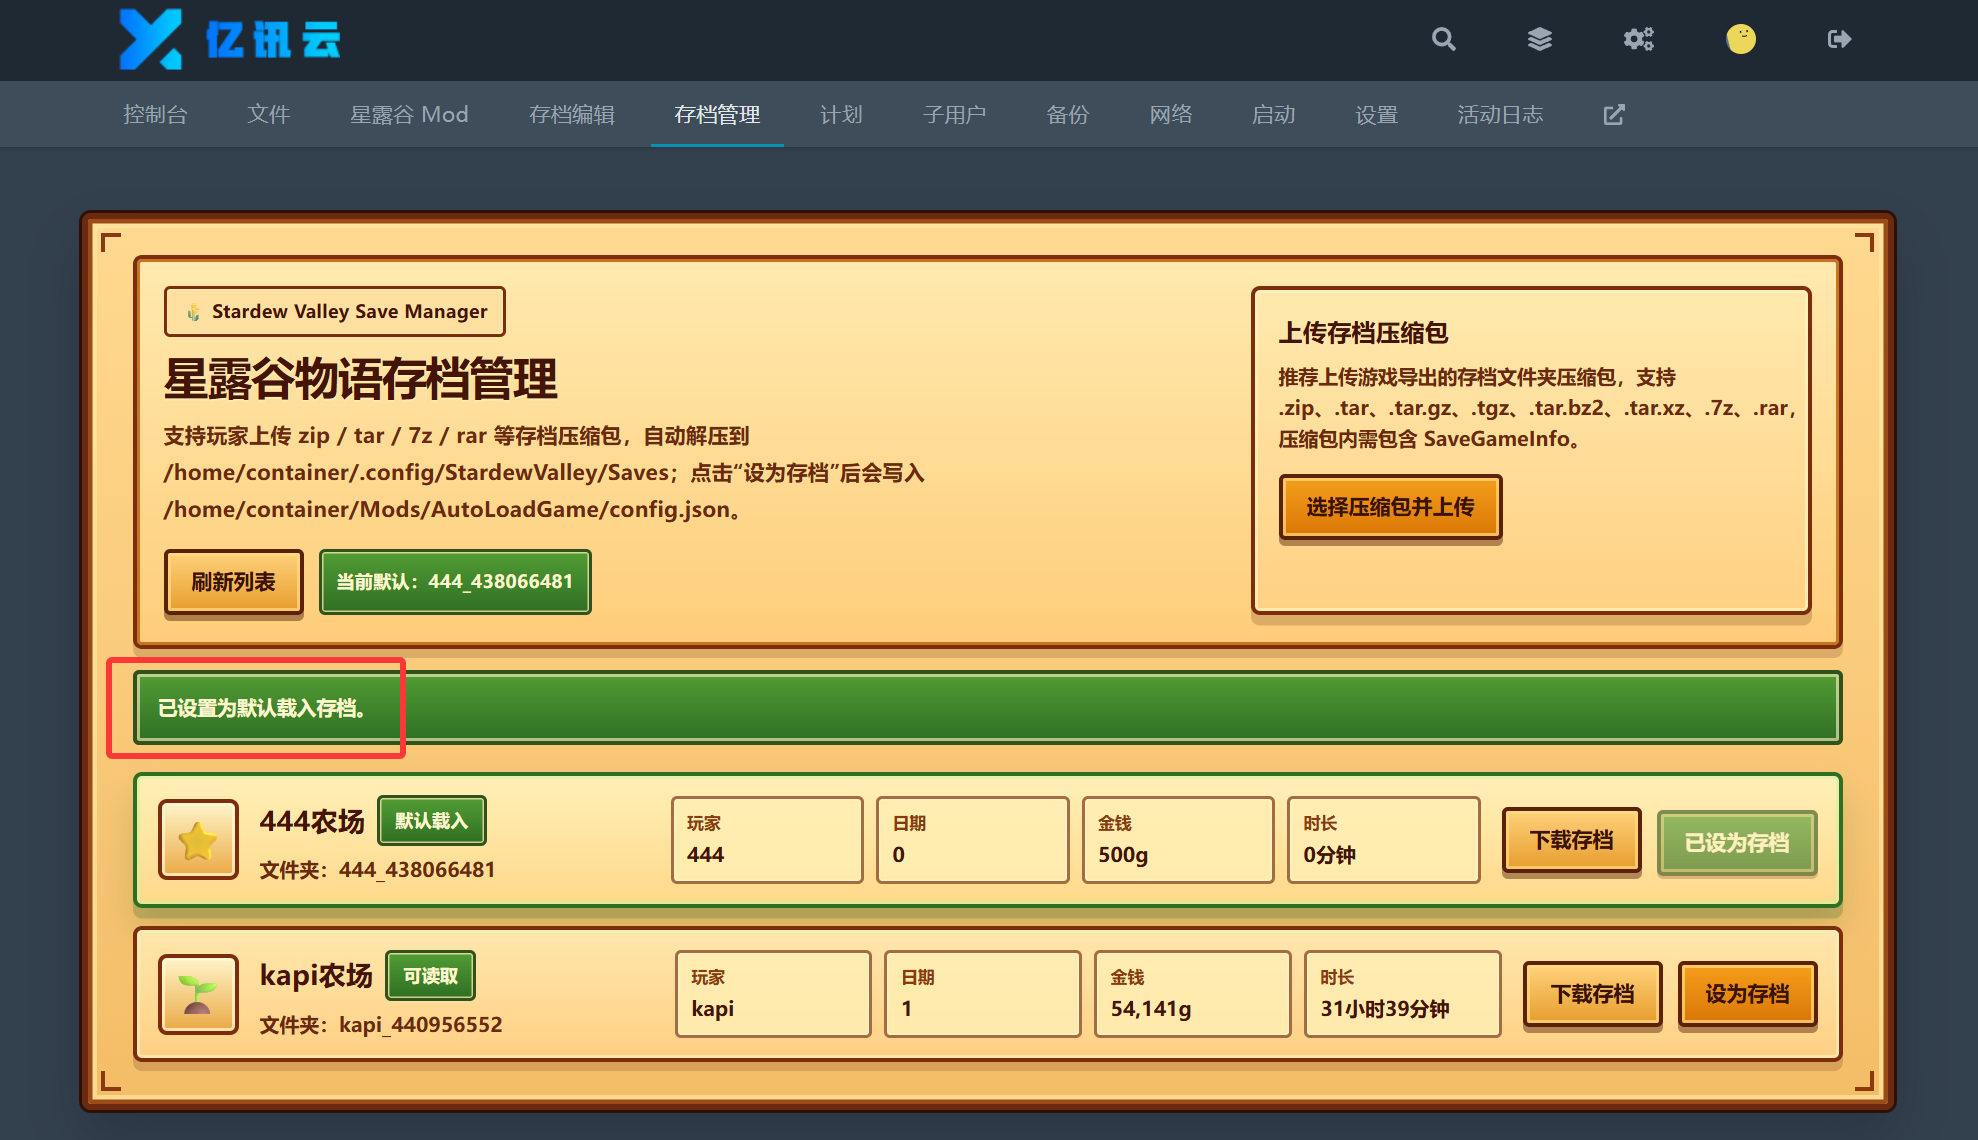Select the 存档管理 tab
This screenshot has width=1978, height=1140.
pos(717,115)
